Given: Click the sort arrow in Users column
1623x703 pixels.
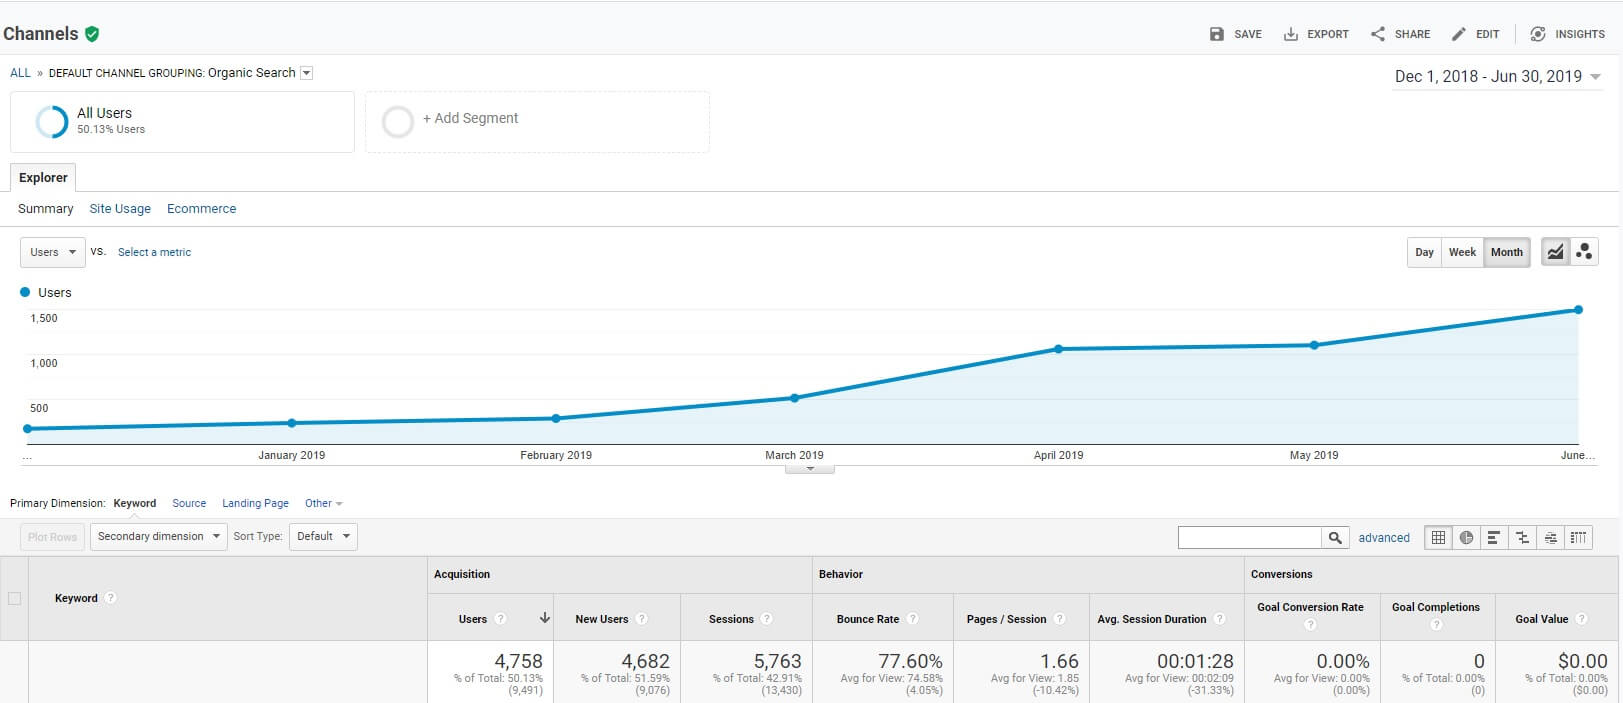Looking at the screenshot, I should 544,618.
